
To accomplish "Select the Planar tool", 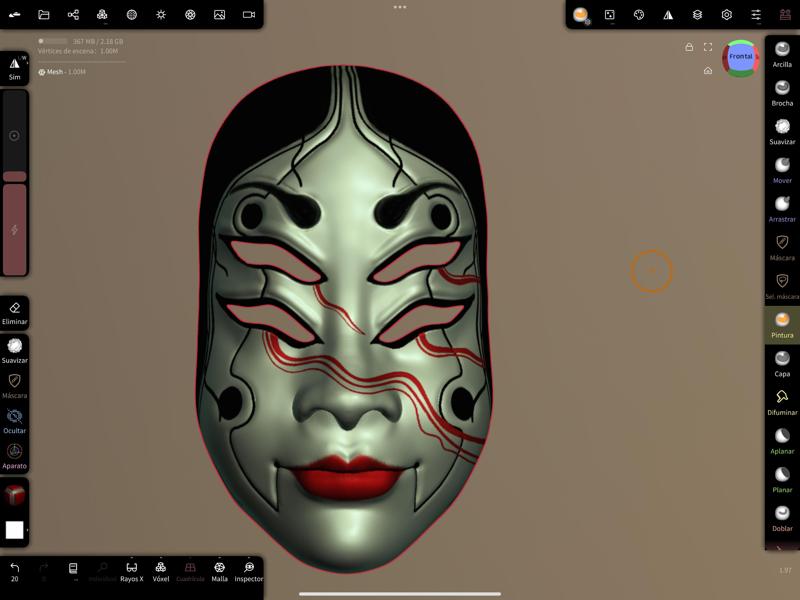I will coord(782,481).
